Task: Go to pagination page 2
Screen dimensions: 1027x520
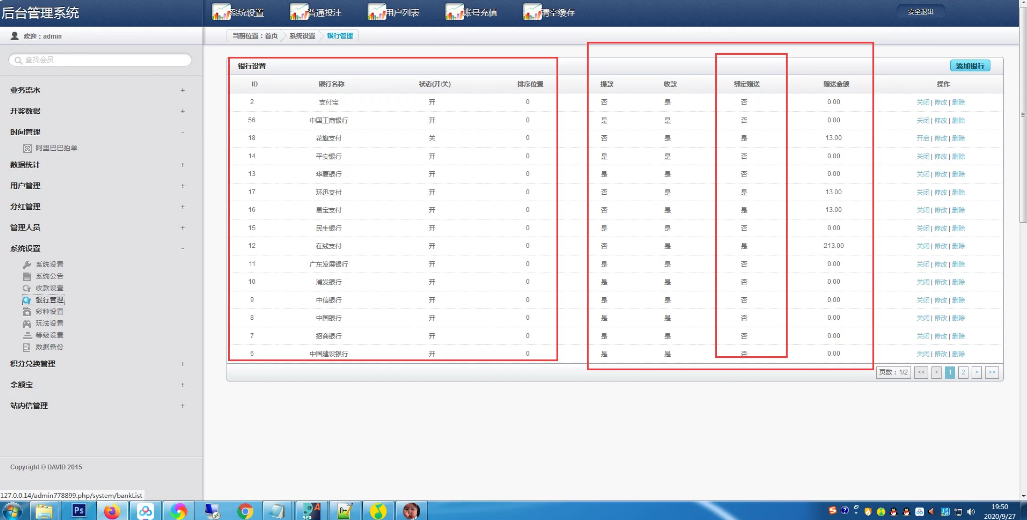Action: (x=963, y=372)
